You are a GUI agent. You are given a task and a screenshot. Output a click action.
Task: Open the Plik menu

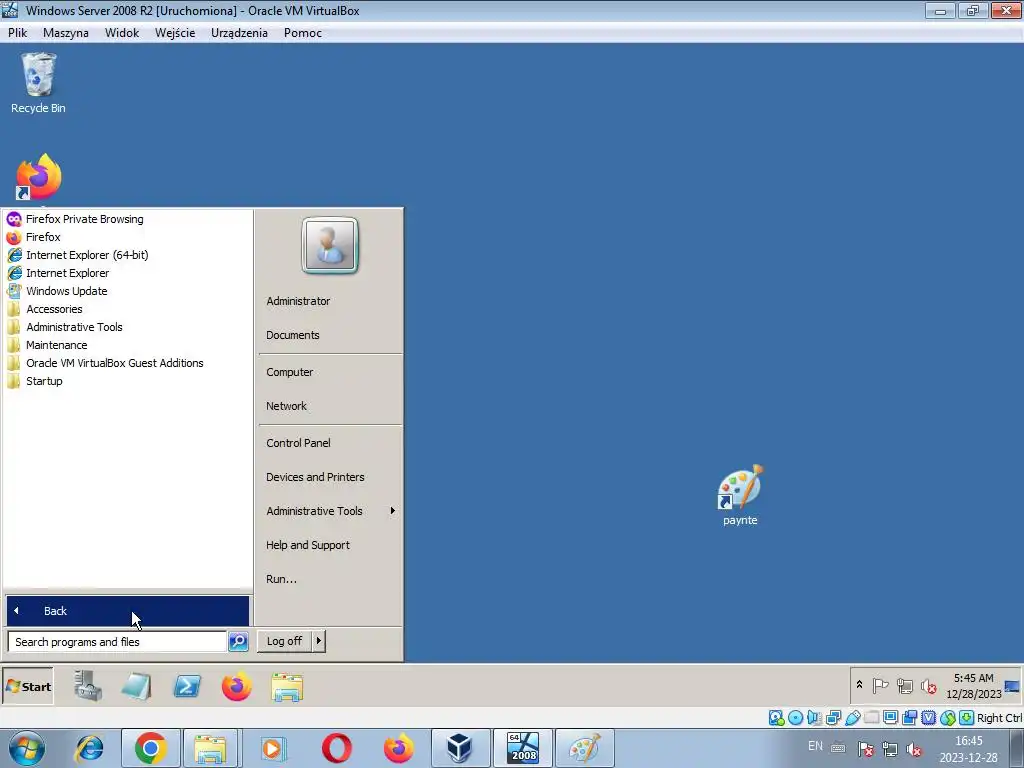[18, 33]
